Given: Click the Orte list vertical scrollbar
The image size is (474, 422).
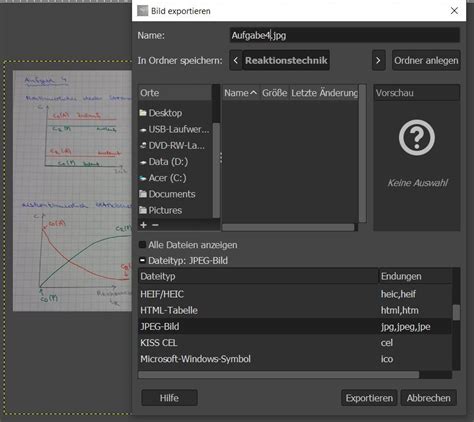Looking at the screenshot, I should click(216, 170).
